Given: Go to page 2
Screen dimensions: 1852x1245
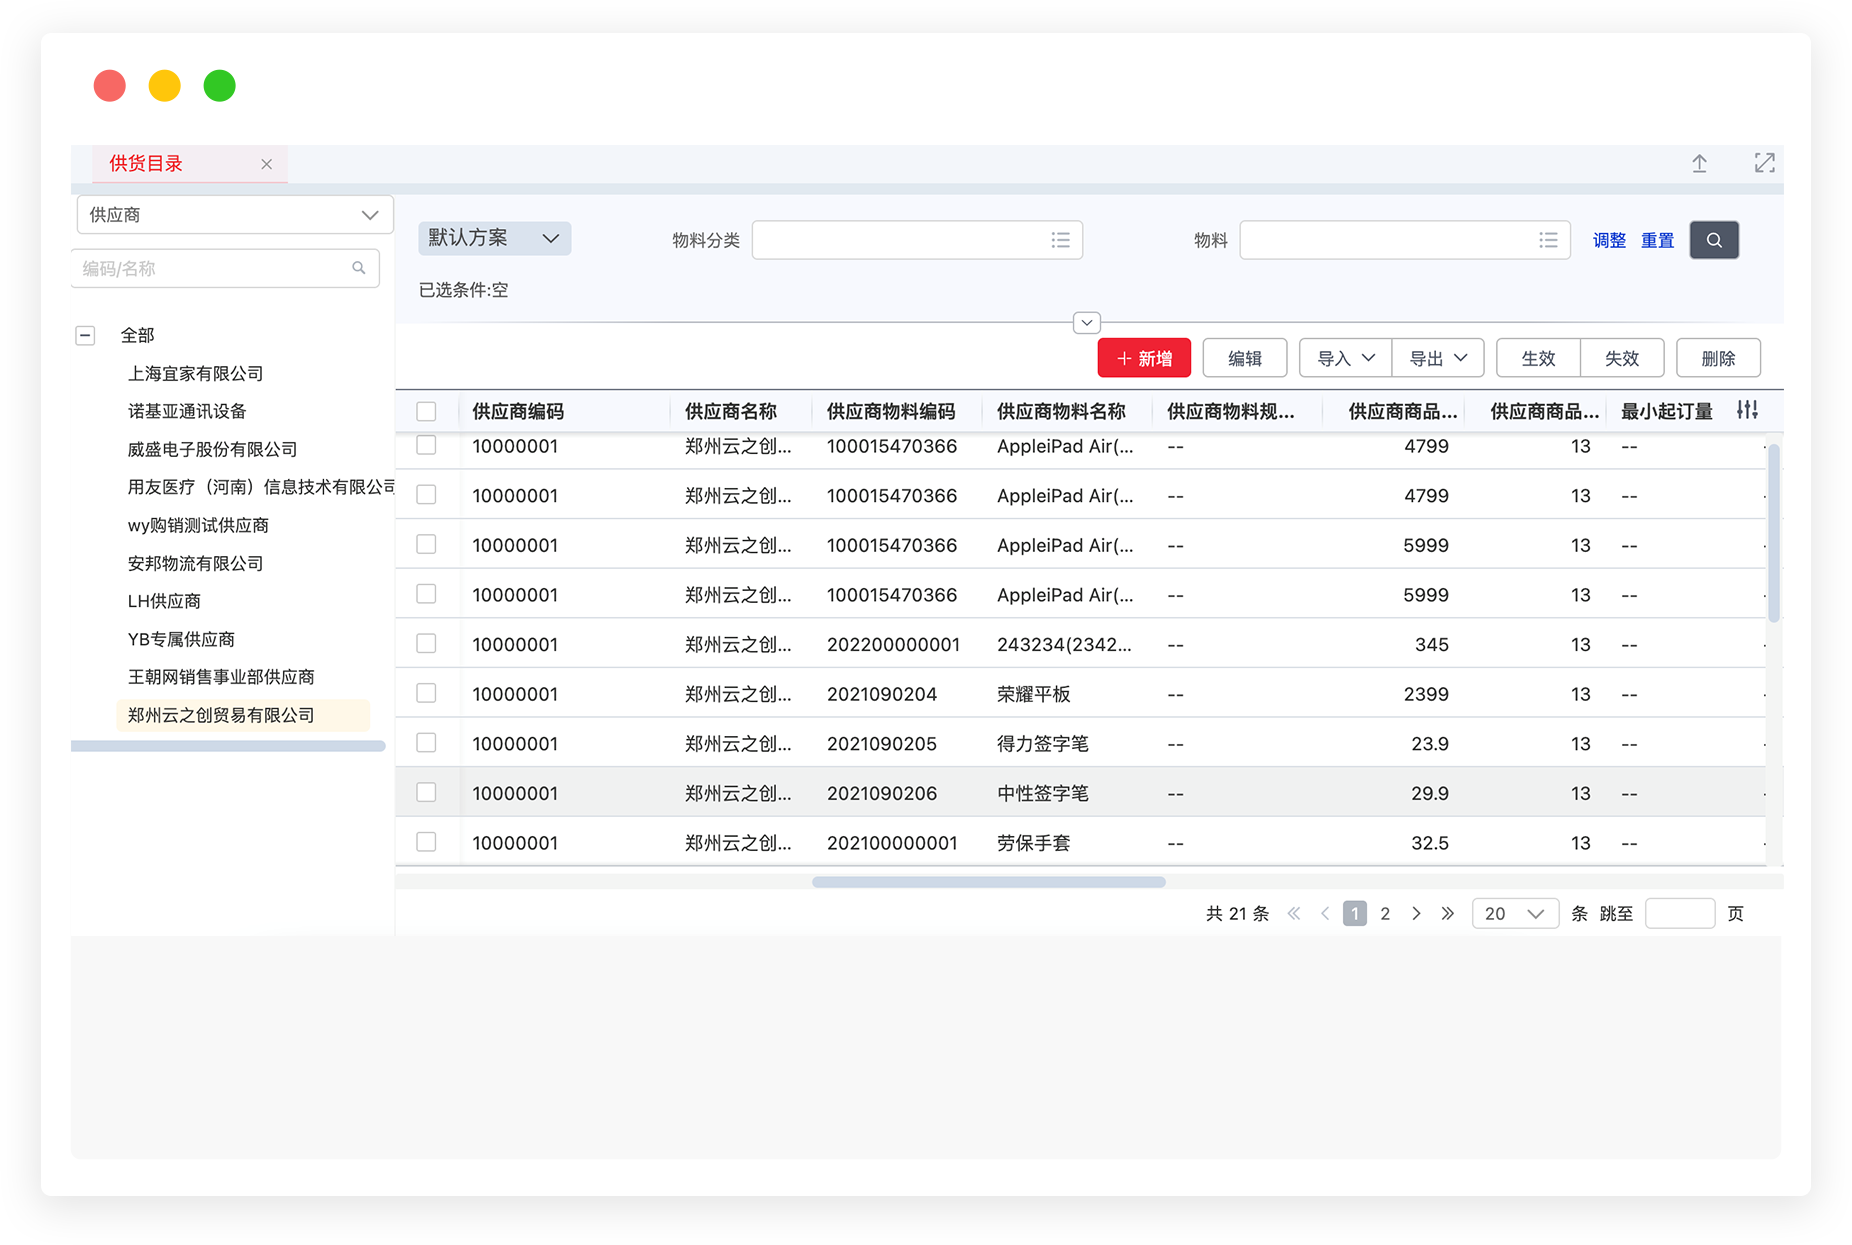Looking at the screenshot, I should click(x=1385, y=913).
